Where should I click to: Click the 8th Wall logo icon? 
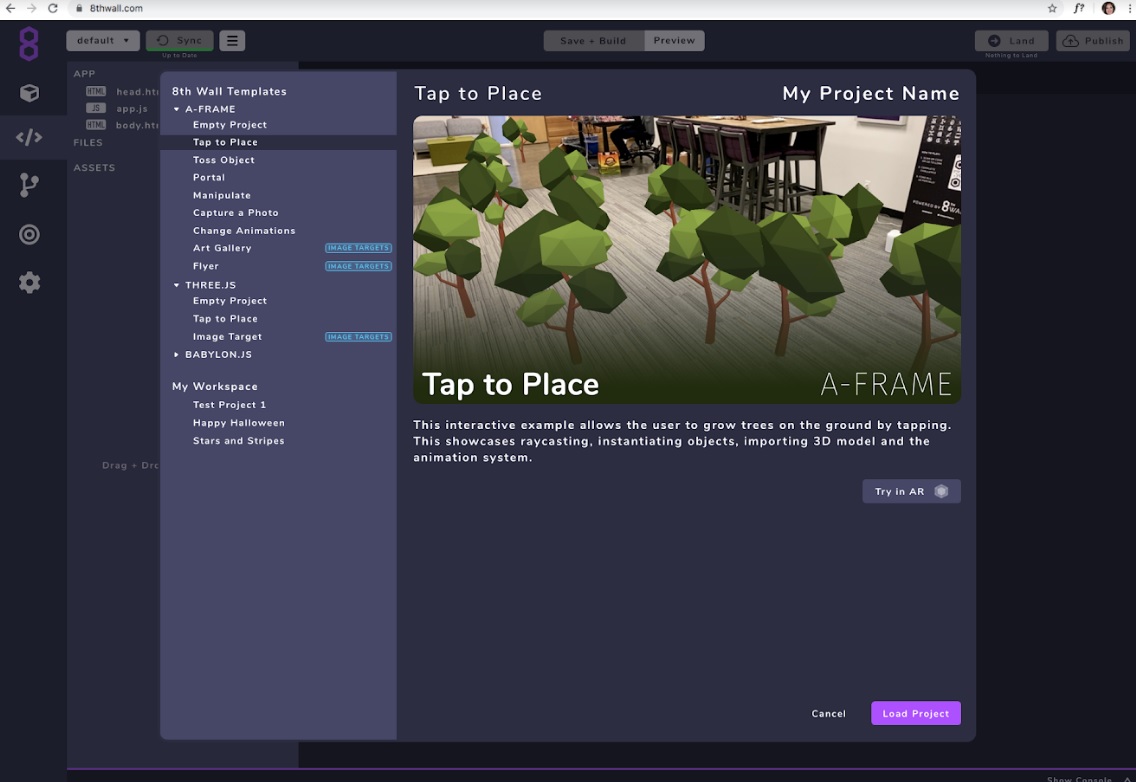(x=29, y=43)
